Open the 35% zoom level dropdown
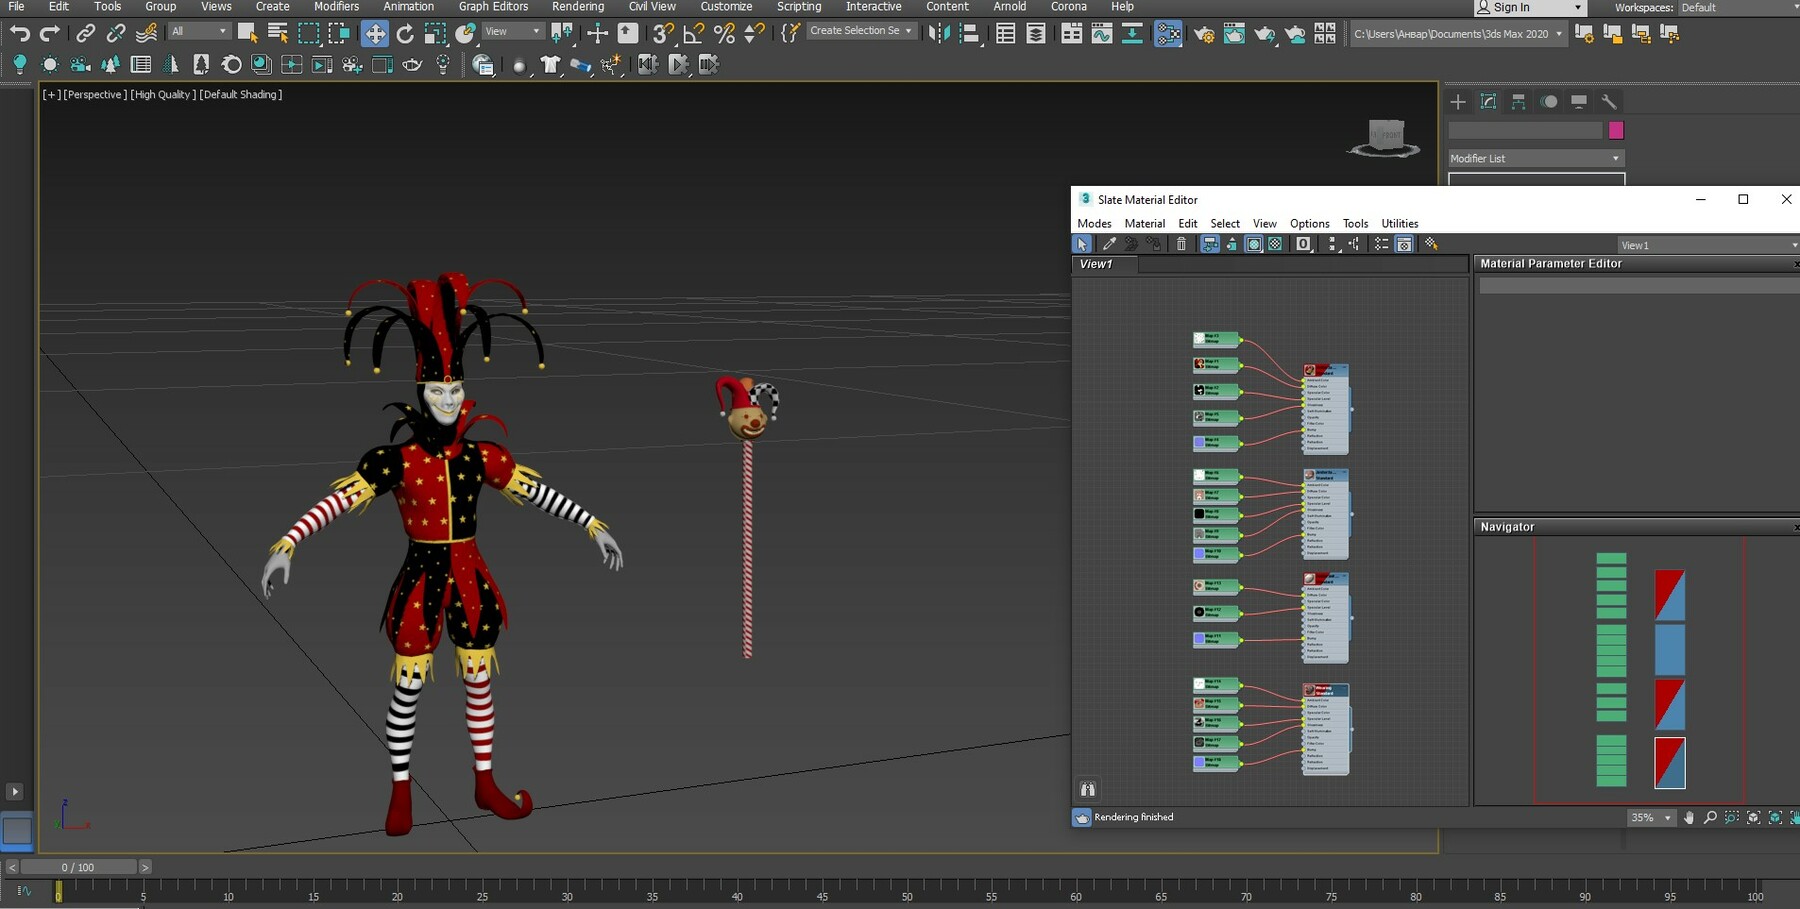The height and width of the screenshot is (909, 1800). [1651, 818]
